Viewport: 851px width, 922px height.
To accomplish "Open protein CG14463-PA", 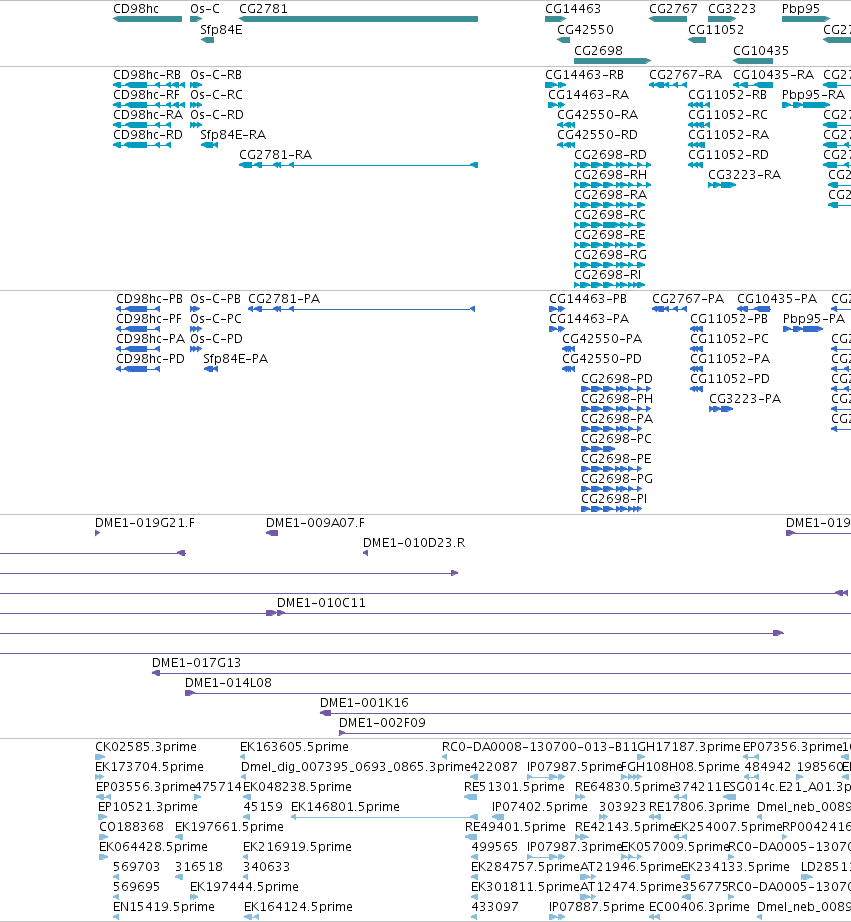I will pyautogui.click(x=557, y=329).
